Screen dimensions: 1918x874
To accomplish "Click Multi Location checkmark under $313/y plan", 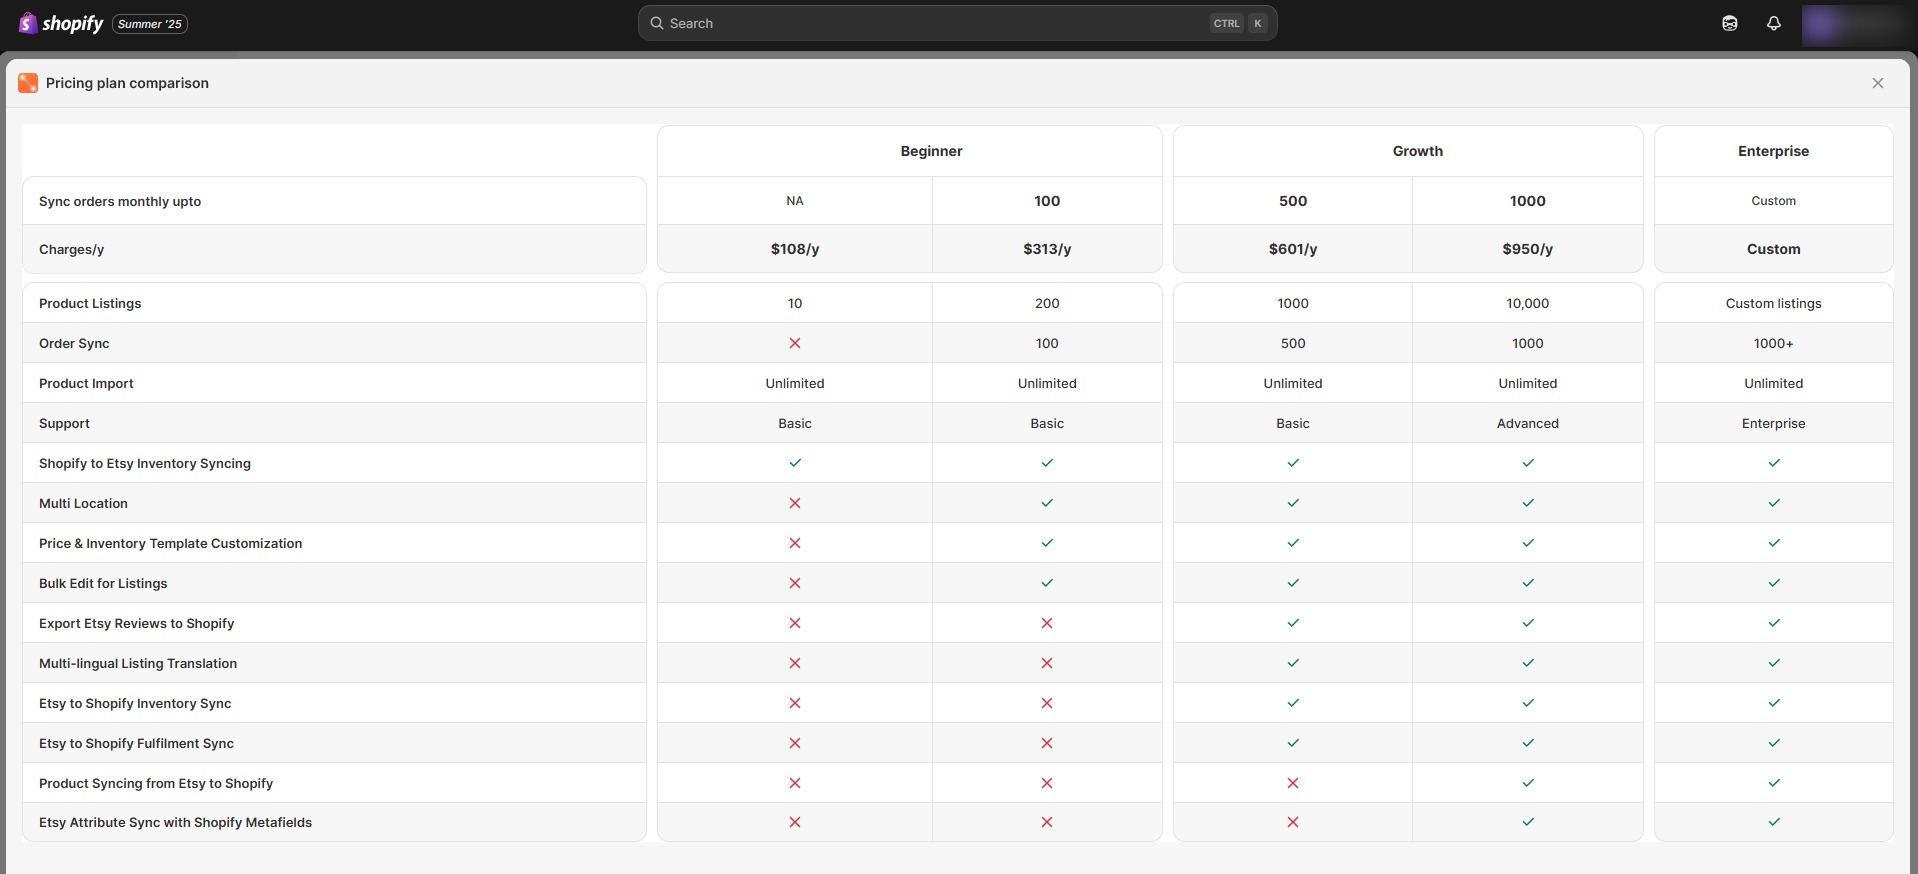I will (1047, 503).
